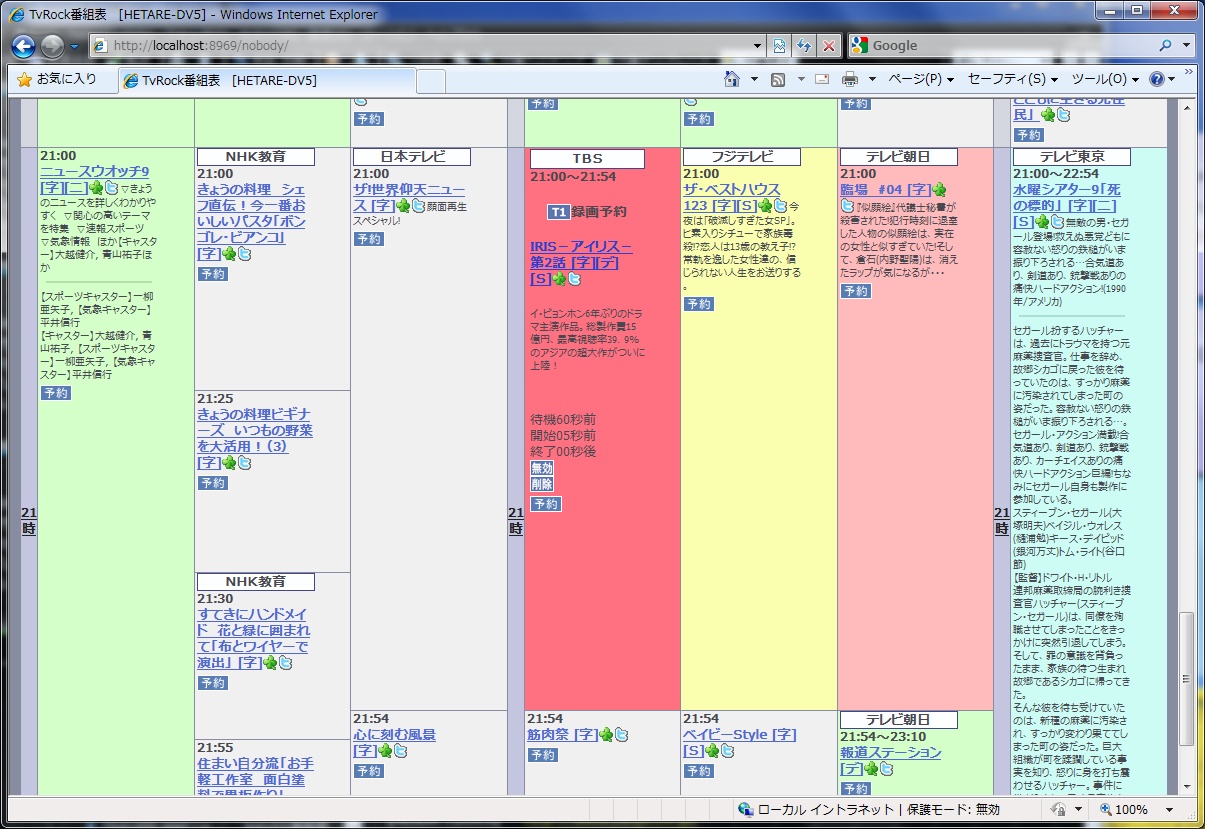Open the recent pages dropdown next to Forward
The width and height of the screenshot is (1205, 829).
pos(74,46)
